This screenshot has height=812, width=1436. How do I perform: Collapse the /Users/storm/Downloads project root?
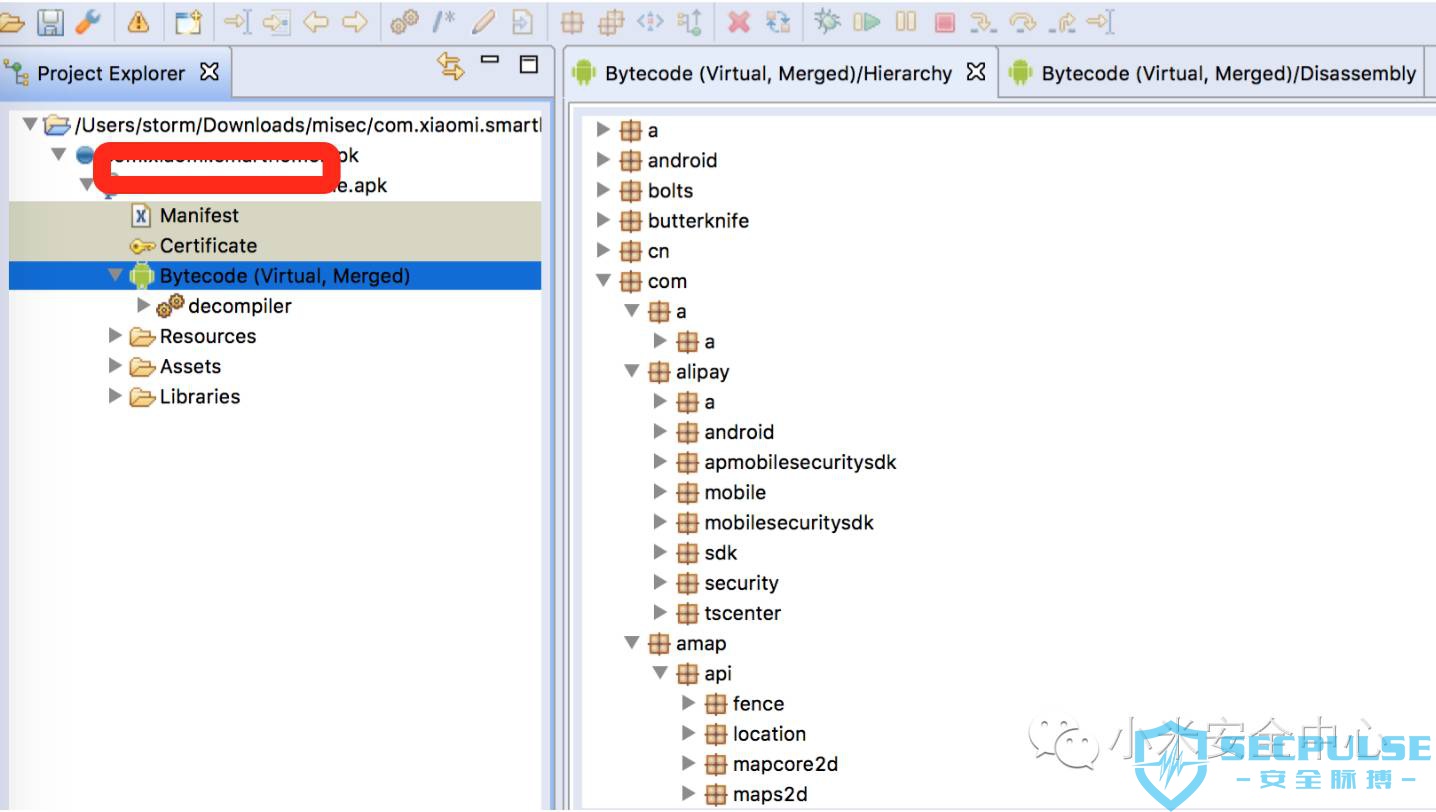[30, 125]
